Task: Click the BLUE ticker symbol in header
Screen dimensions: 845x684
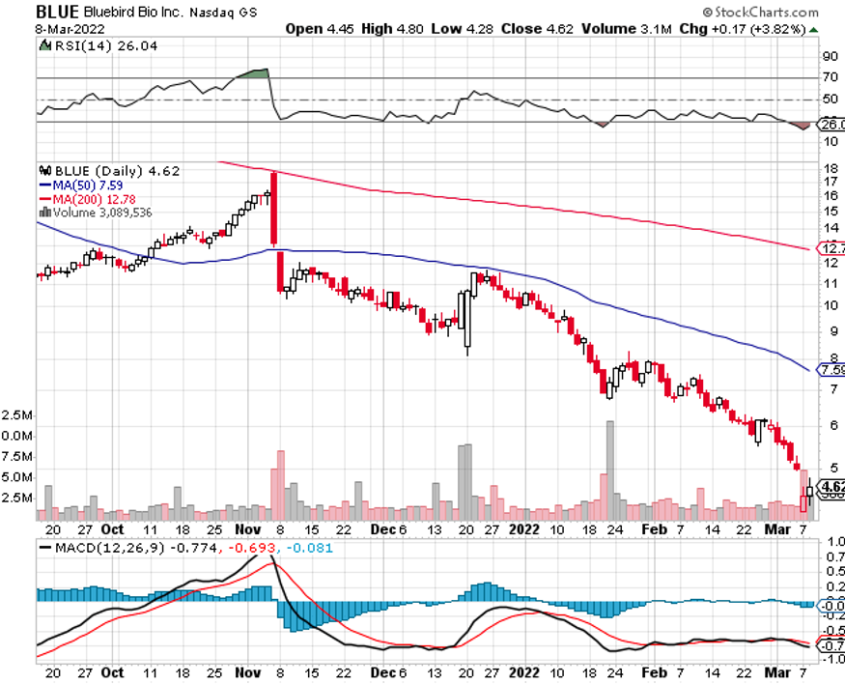Action: (58, 11)
